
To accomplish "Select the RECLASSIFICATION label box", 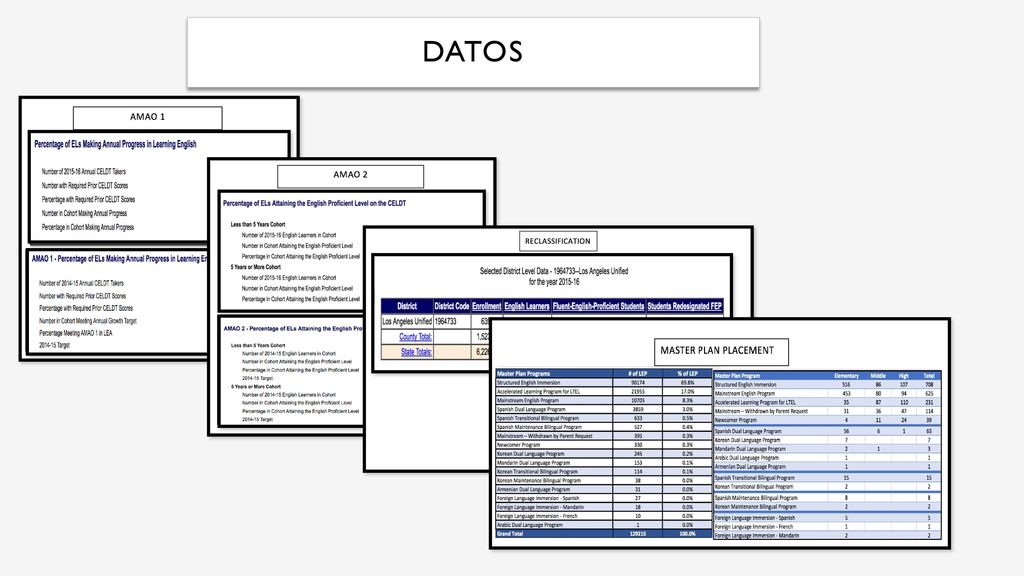I will [558, 241].
